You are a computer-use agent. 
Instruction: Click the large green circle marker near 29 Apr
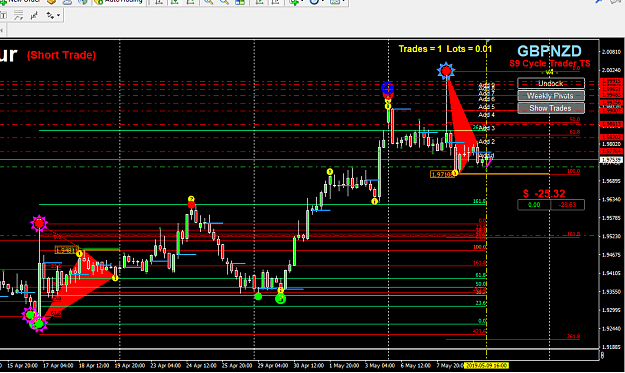281,298
